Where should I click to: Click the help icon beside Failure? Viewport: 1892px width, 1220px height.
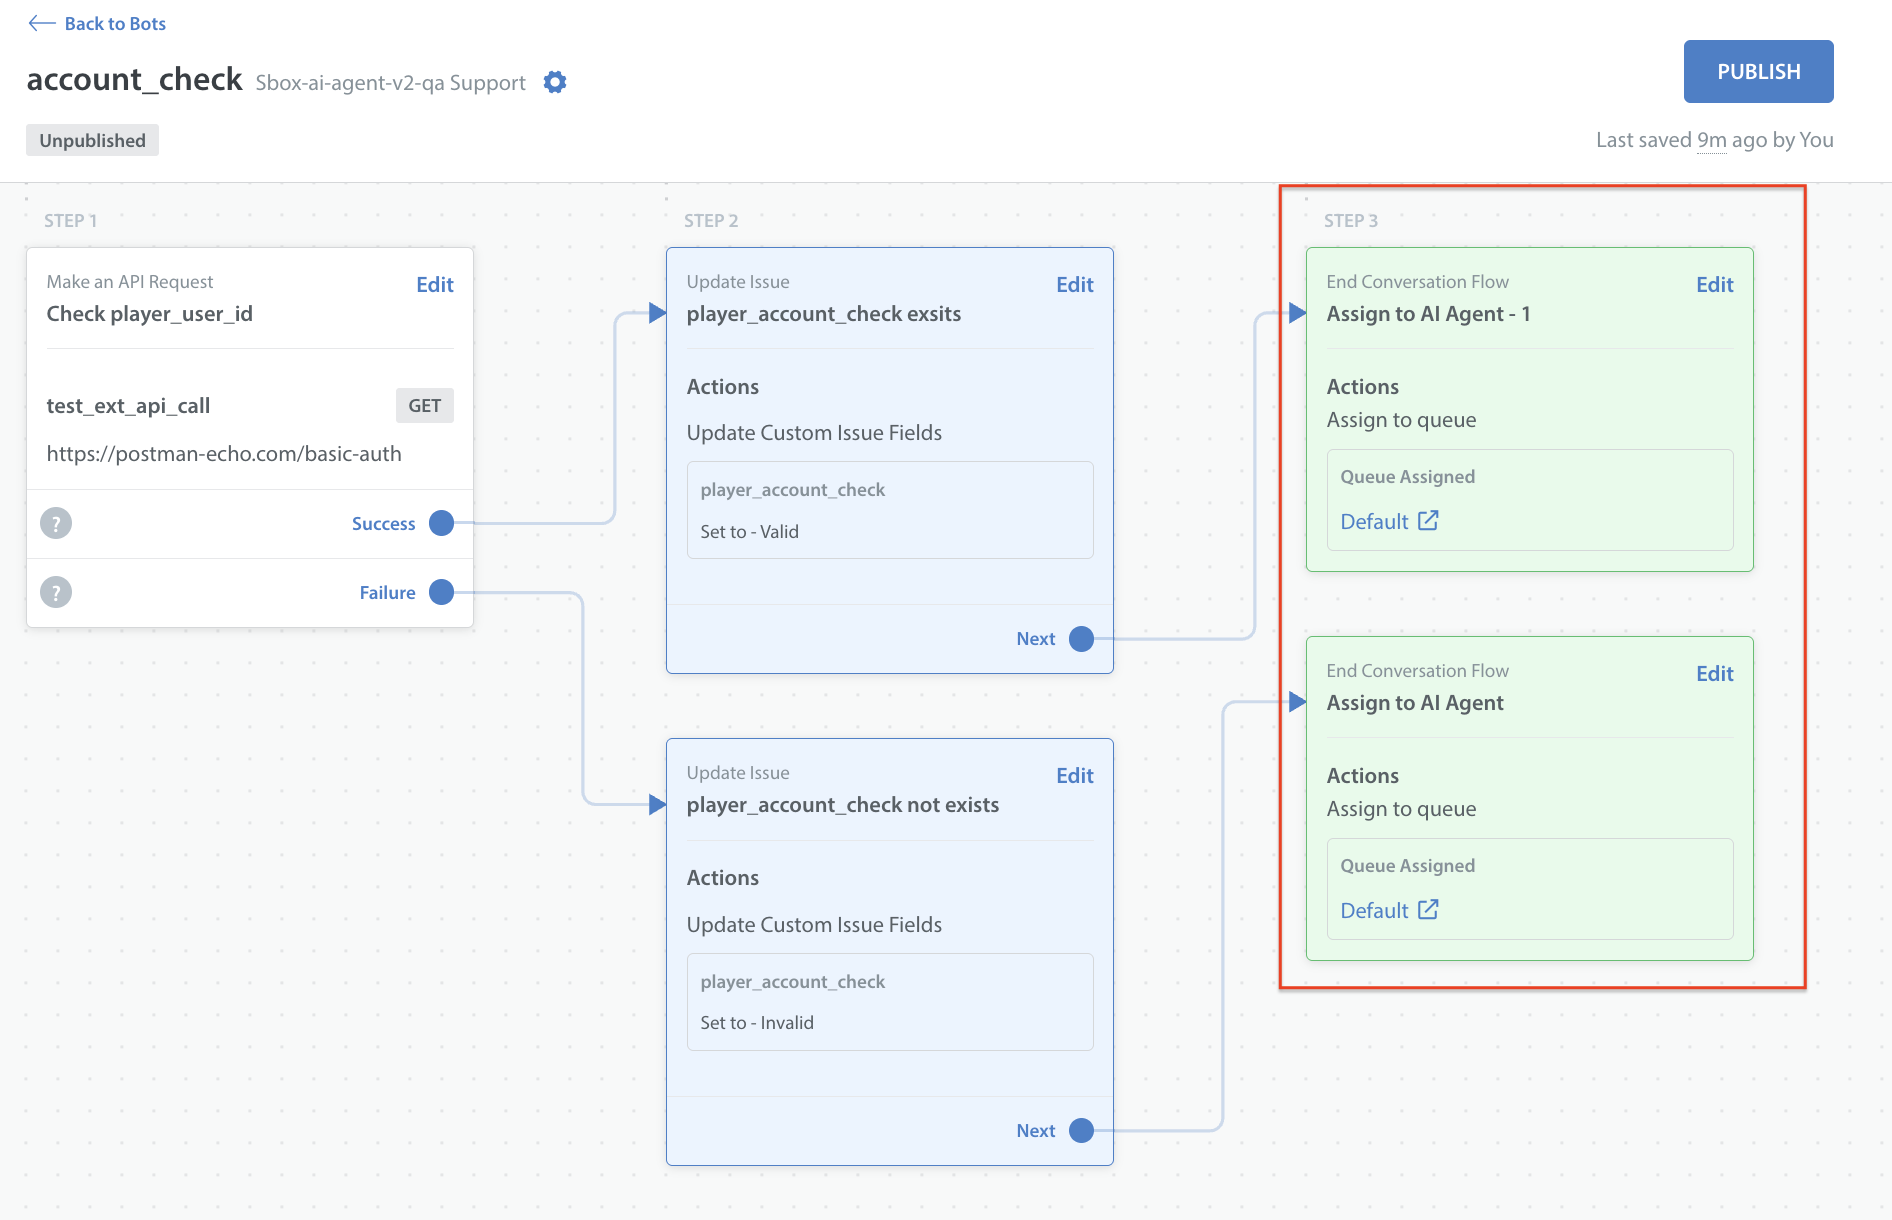(x=56, y=592)
